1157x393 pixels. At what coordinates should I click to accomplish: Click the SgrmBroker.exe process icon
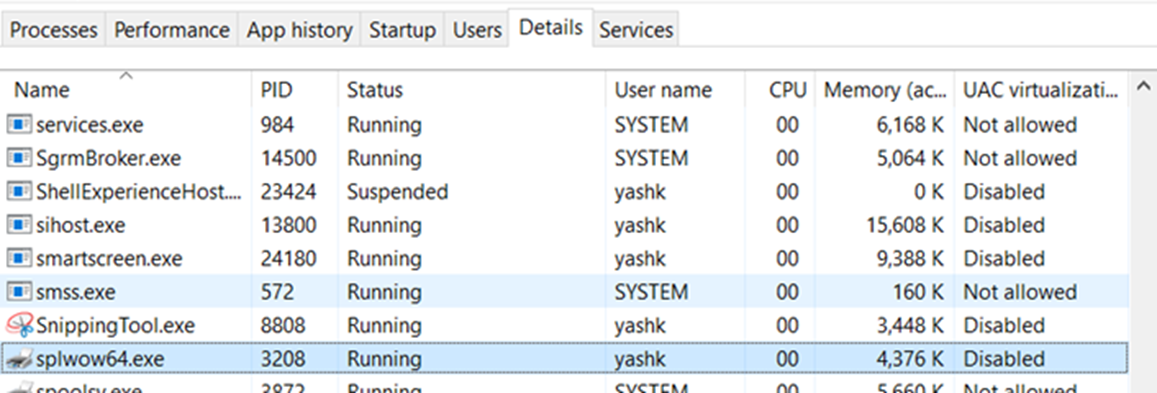[x=19, y=159]
